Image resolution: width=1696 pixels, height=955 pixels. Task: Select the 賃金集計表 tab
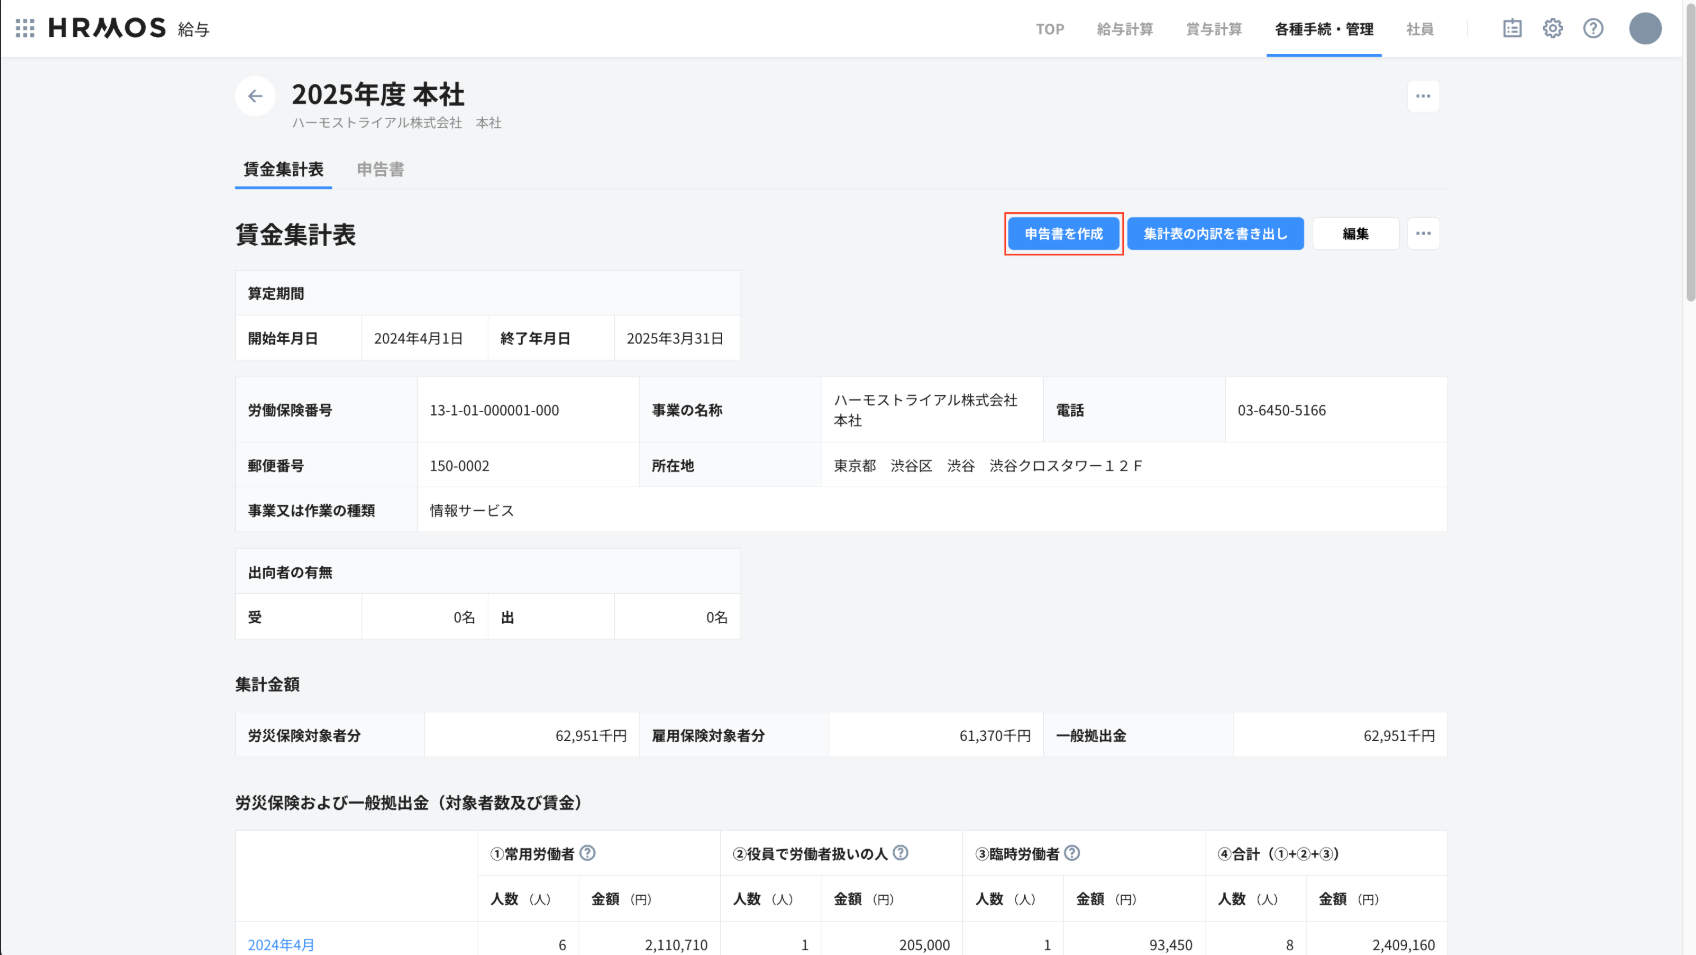click(283, 169)
